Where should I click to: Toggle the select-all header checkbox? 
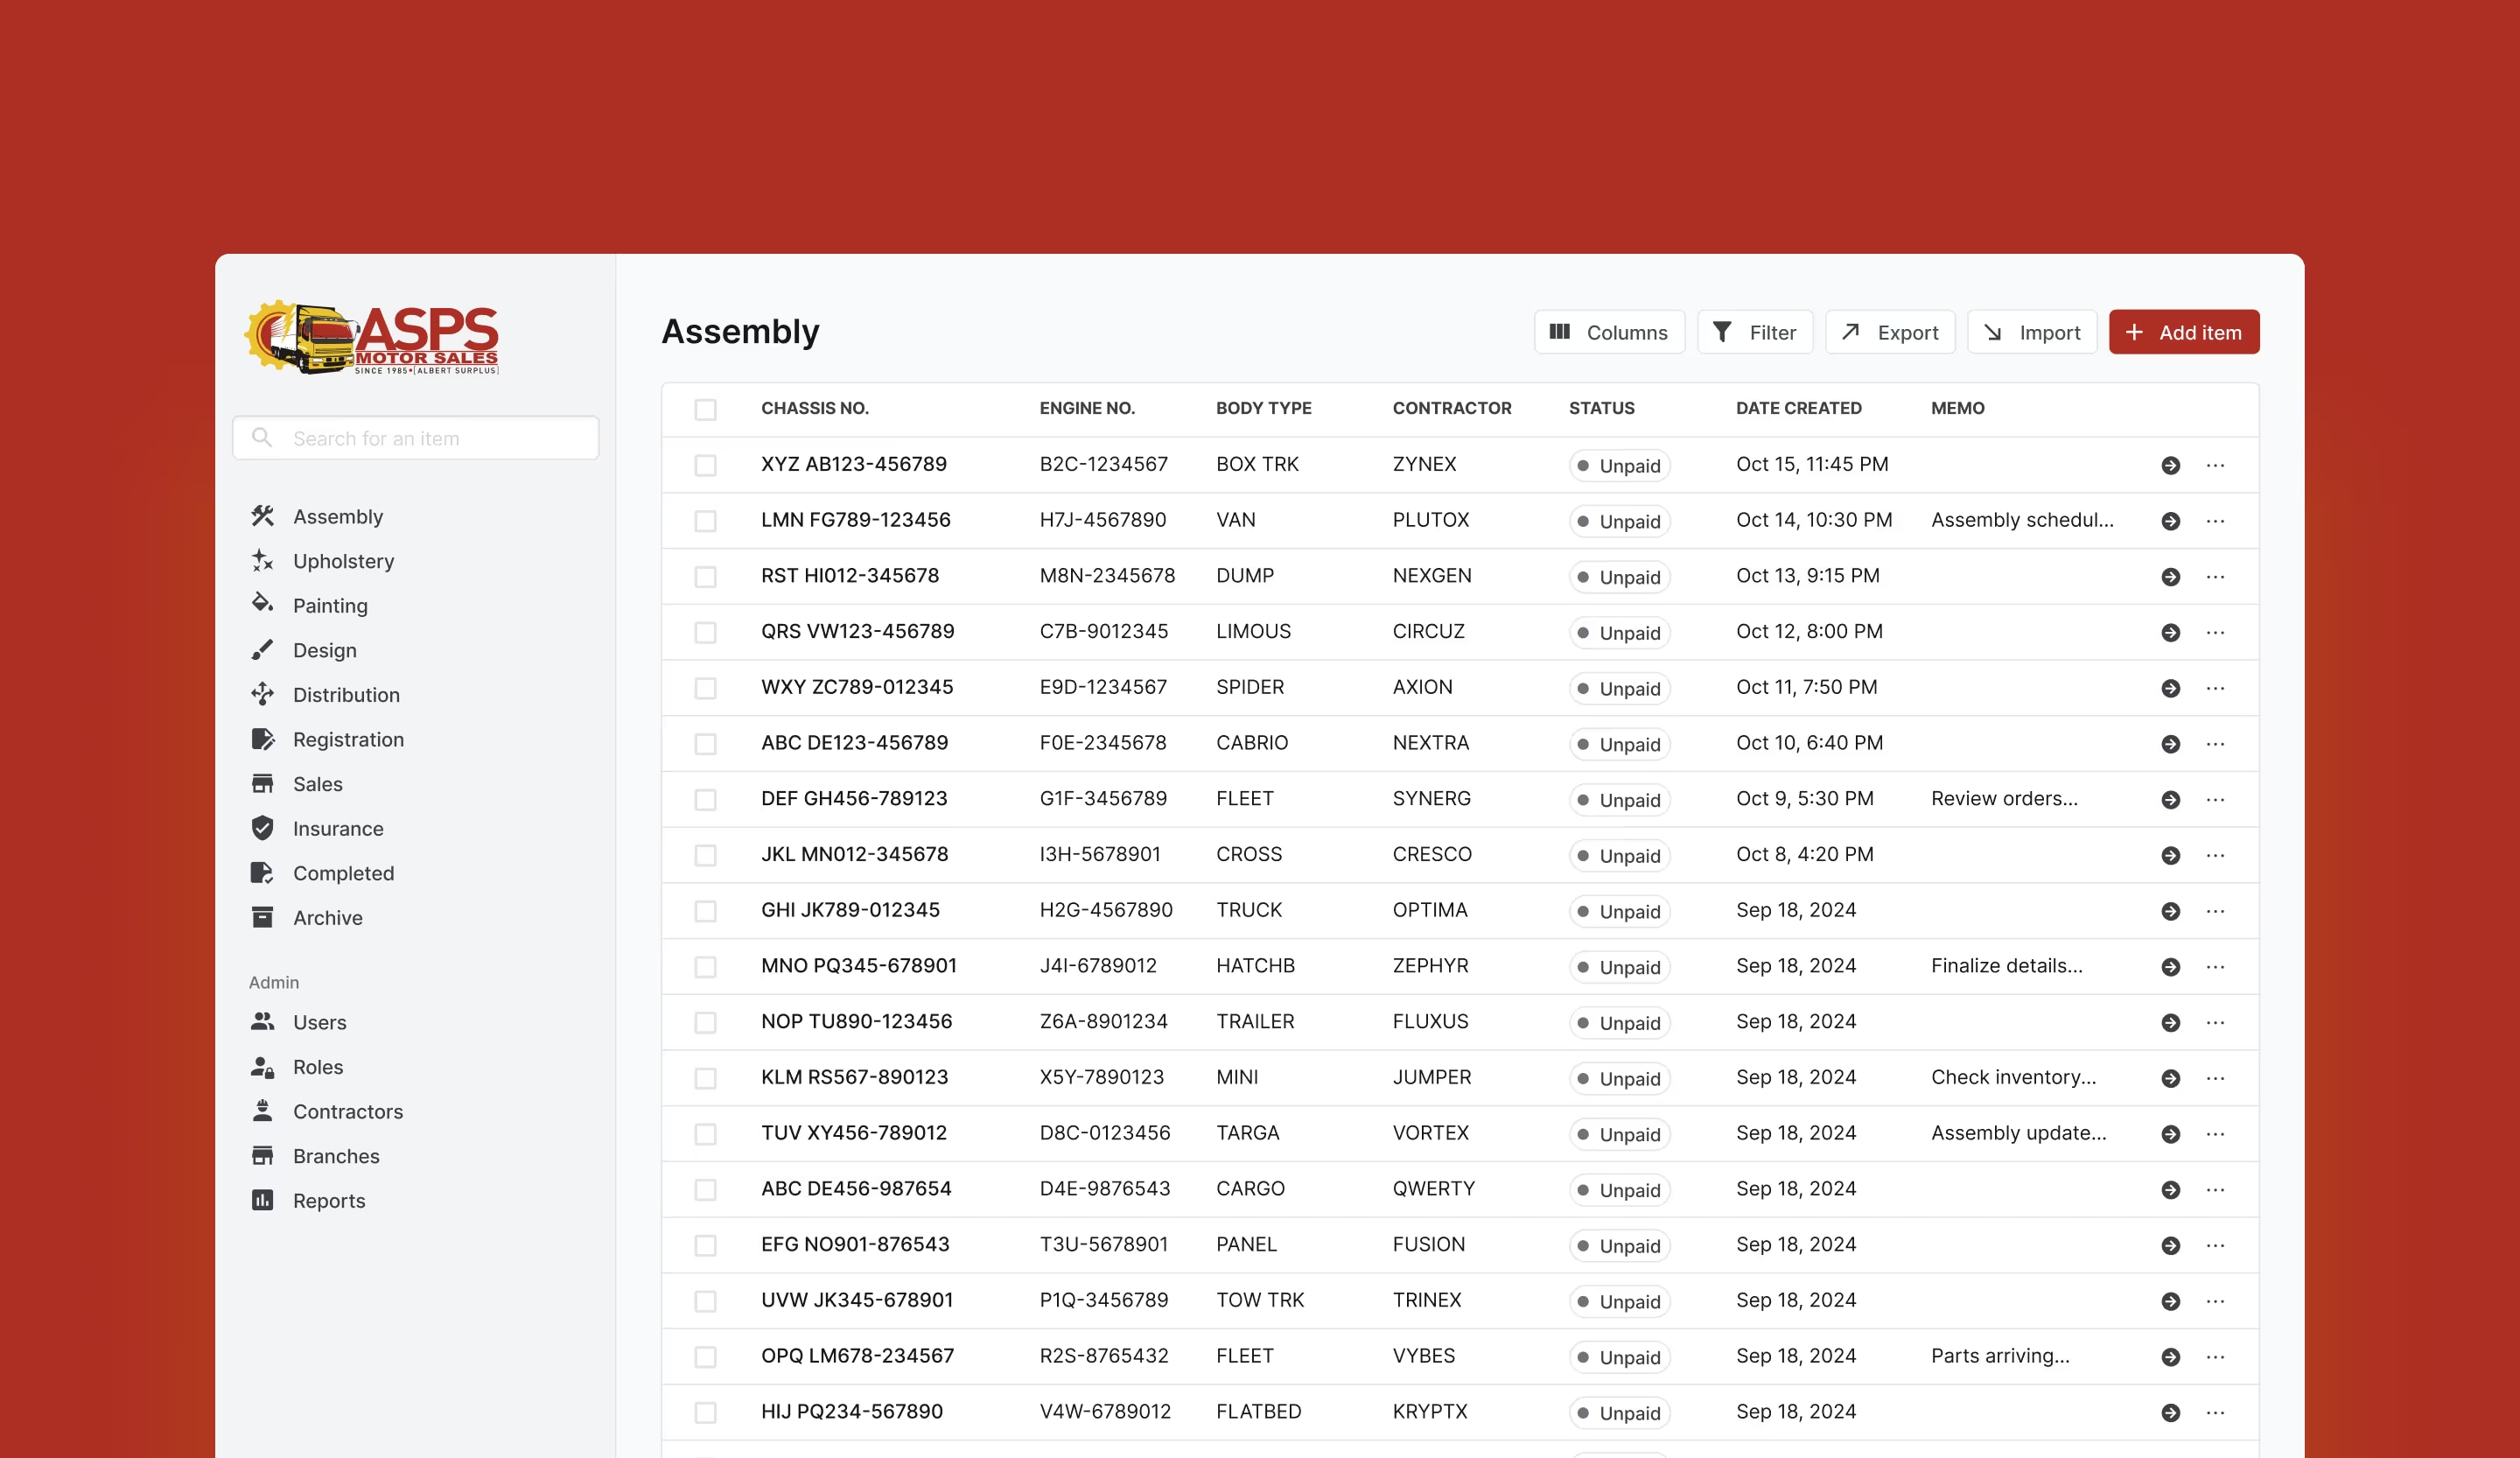click(x=705, y=409)
